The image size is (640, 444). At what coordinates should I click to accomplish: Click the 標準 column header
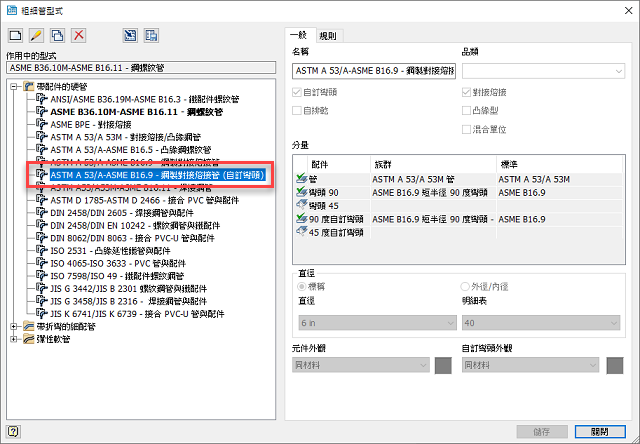pyautogui.click(x=560, y=164)
